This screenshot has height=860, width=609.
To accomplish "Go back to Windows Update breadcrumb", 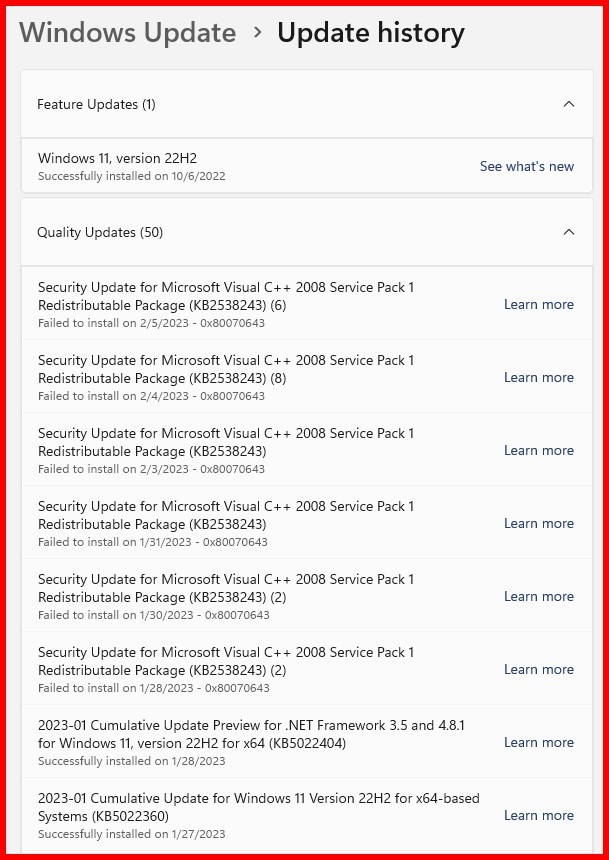I will click(x=128, y=32).
